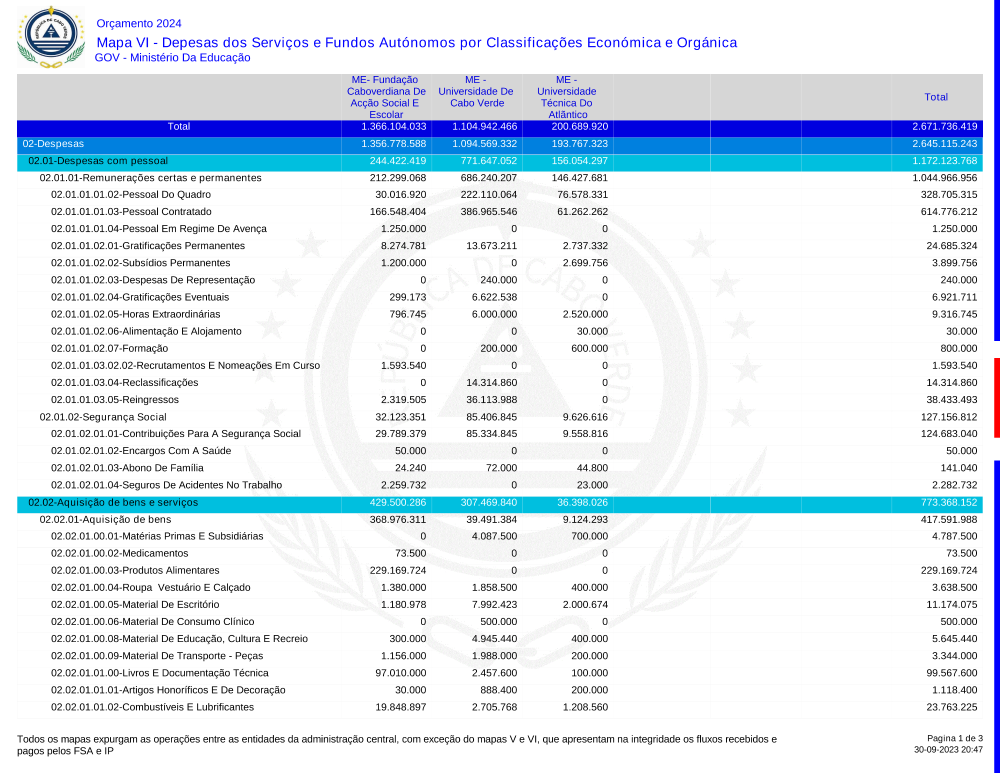Select the Mapa VI document title
This screenshot has height=773, width=1000.
click(416, 42)
